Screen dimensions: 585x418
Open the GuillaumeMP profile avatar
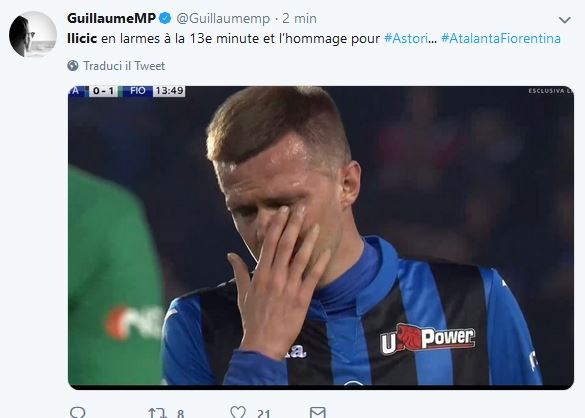click(x=33, y=34)
